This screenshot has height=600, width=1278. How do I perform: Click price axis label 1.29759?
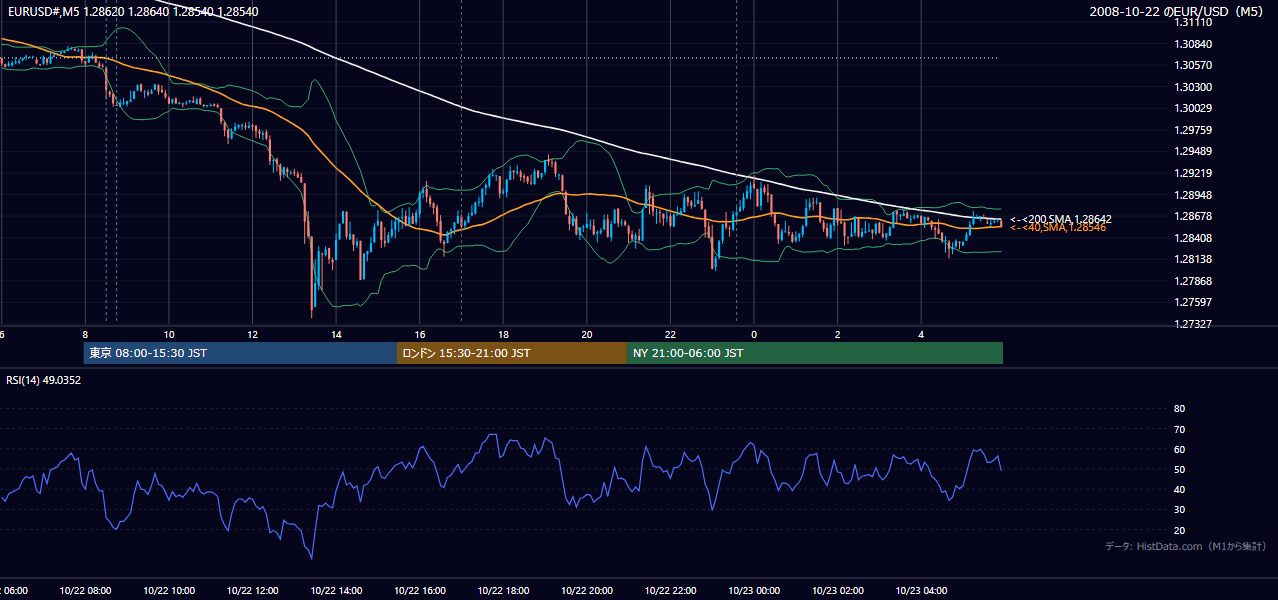pyautogui.click(x=1193, y=130)
